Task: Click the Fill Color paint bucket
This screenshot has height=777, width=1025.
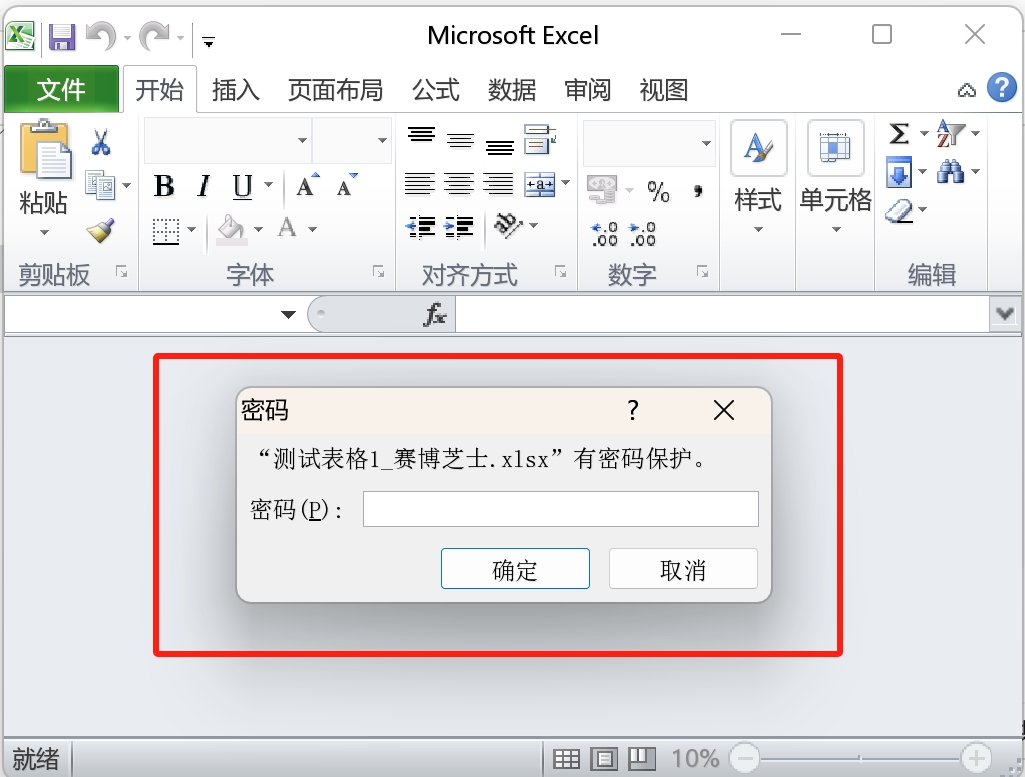Action: (231, 230)
